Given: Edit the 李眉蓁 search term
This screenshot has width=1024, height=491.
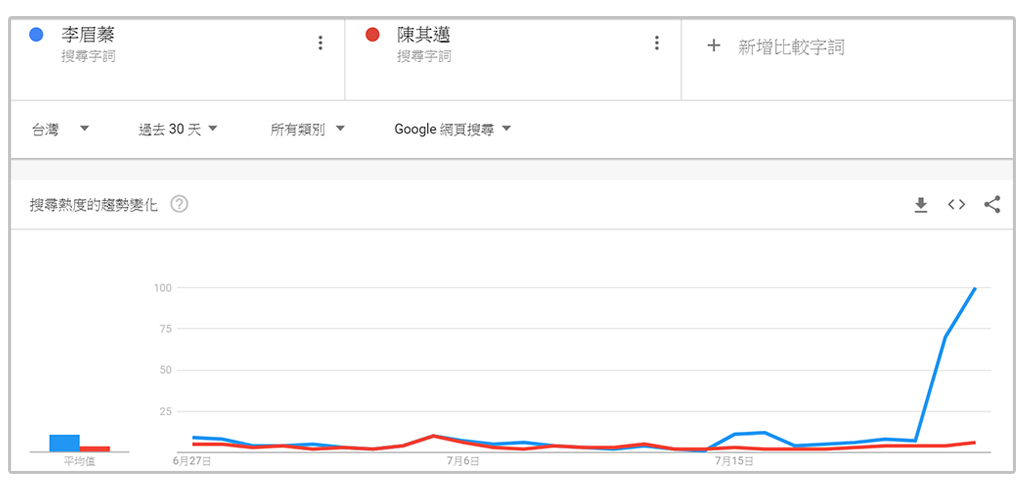Looking at the screenshot, I should (87, 35).
